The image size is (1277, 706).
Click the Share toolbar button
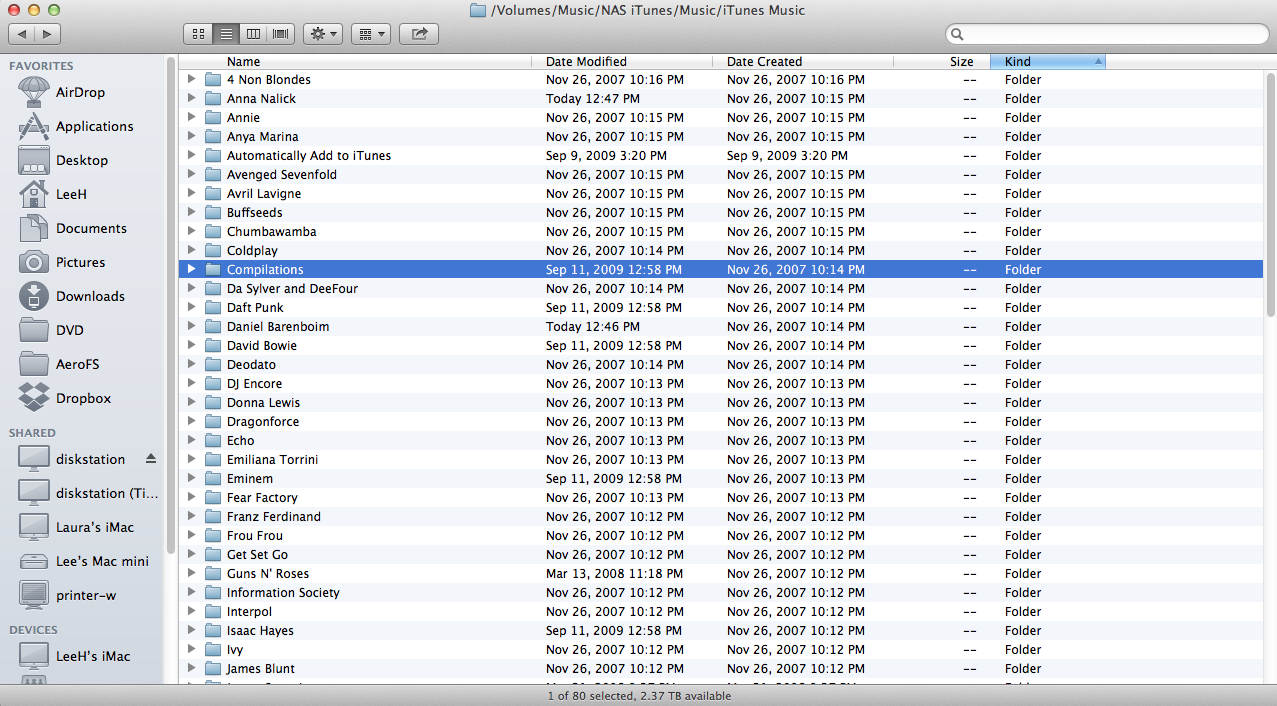(x=419, y=34)
